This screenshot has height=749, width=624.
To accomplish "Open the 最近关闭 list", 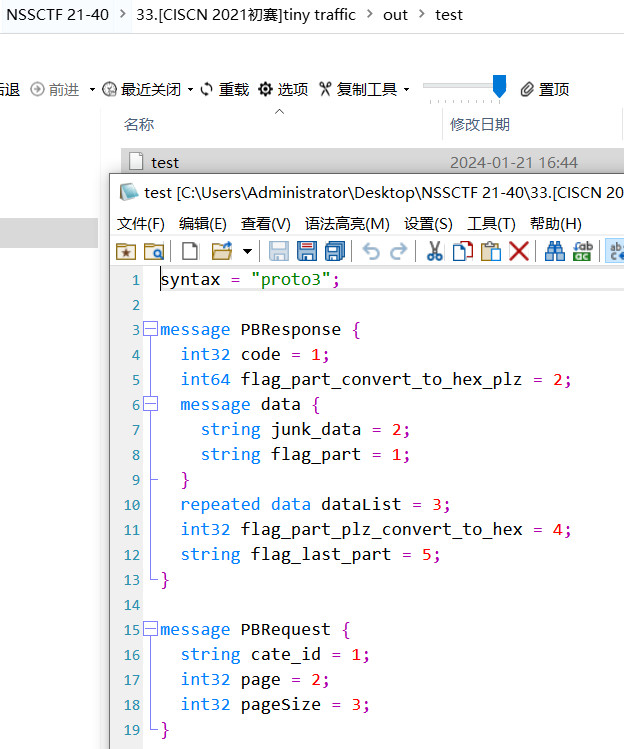I will (142, 89).
